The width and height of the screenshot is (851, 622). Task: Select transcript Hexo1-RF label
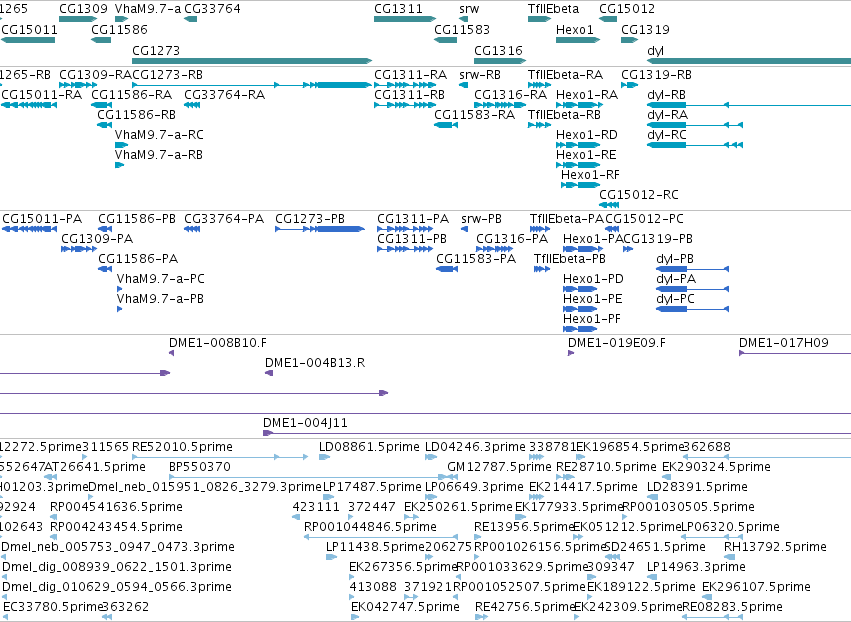pyautogui.click(x=590, y=175)
